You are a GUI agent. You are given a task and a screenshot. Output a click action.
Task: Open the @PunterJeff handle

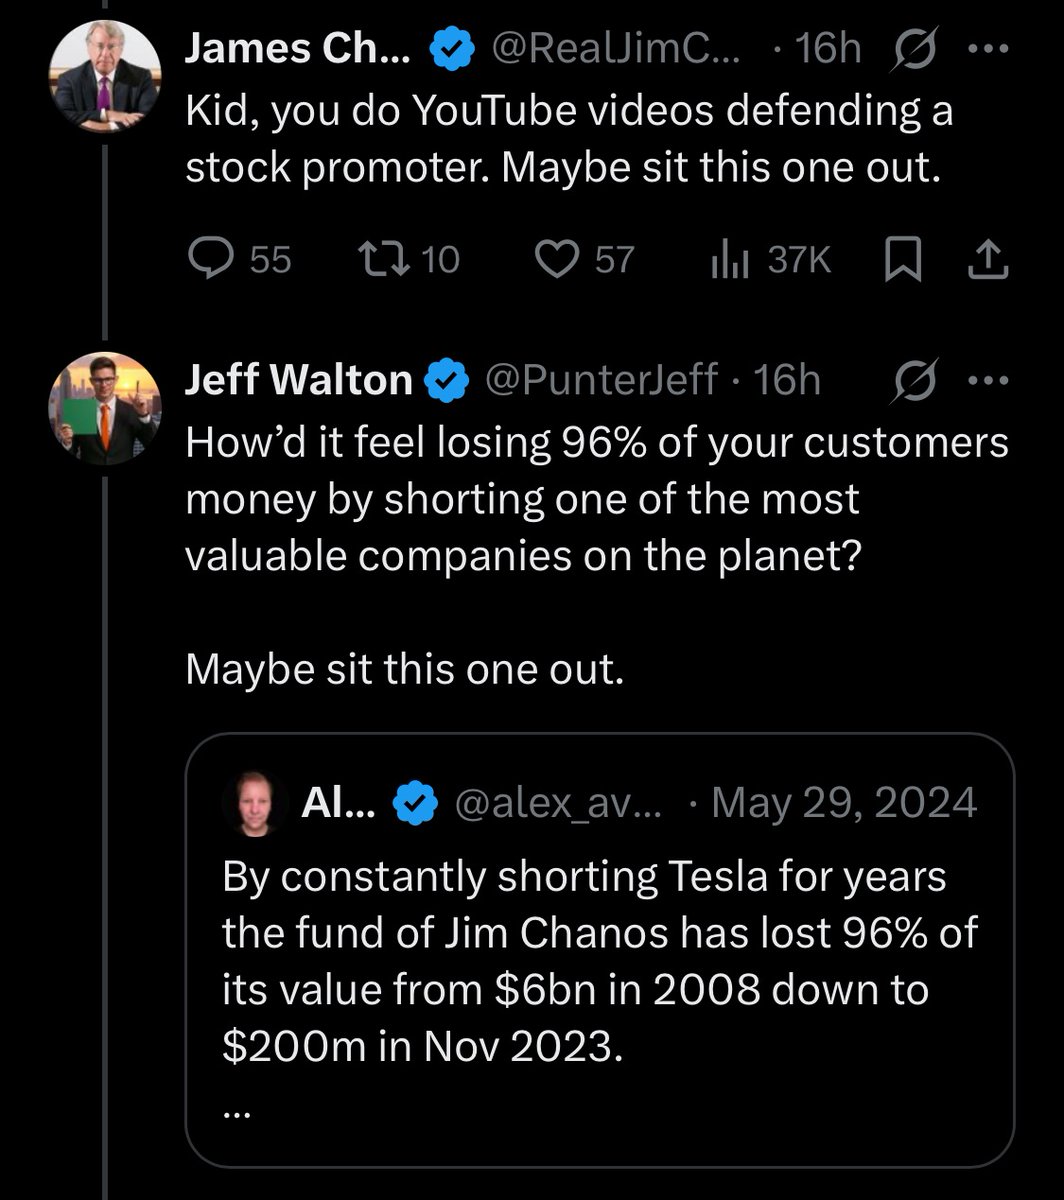click(601, 380)
